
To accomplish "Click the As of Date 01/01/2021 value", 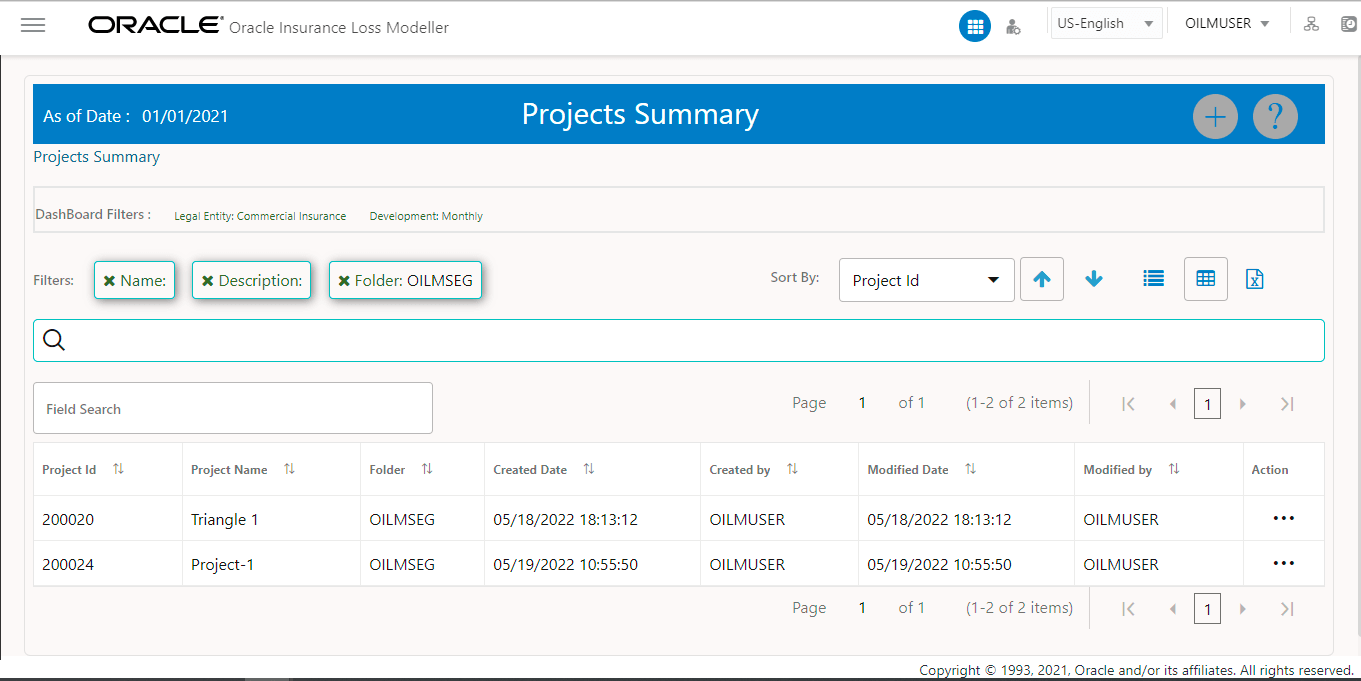I will [185, 116].
